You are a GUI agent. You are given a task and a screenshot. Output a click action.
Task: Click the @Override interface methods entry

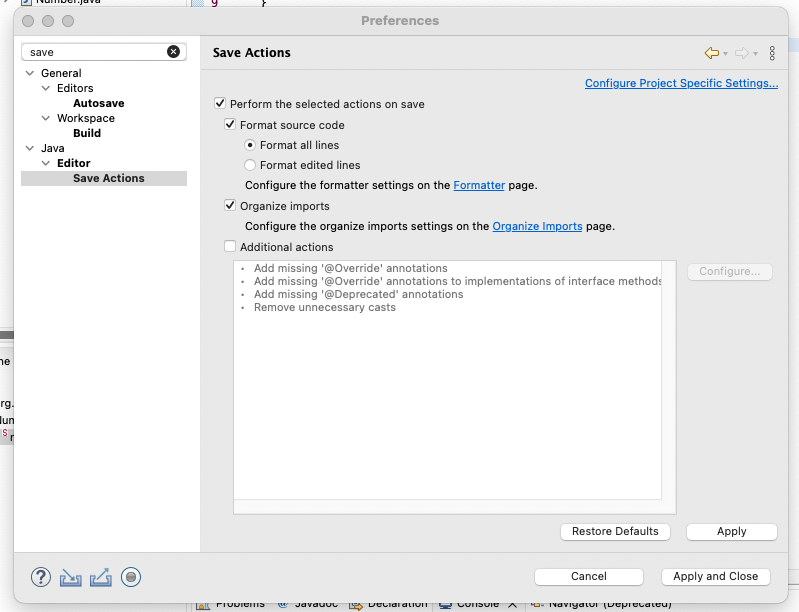pyautogui.click(x=457, y=281)
